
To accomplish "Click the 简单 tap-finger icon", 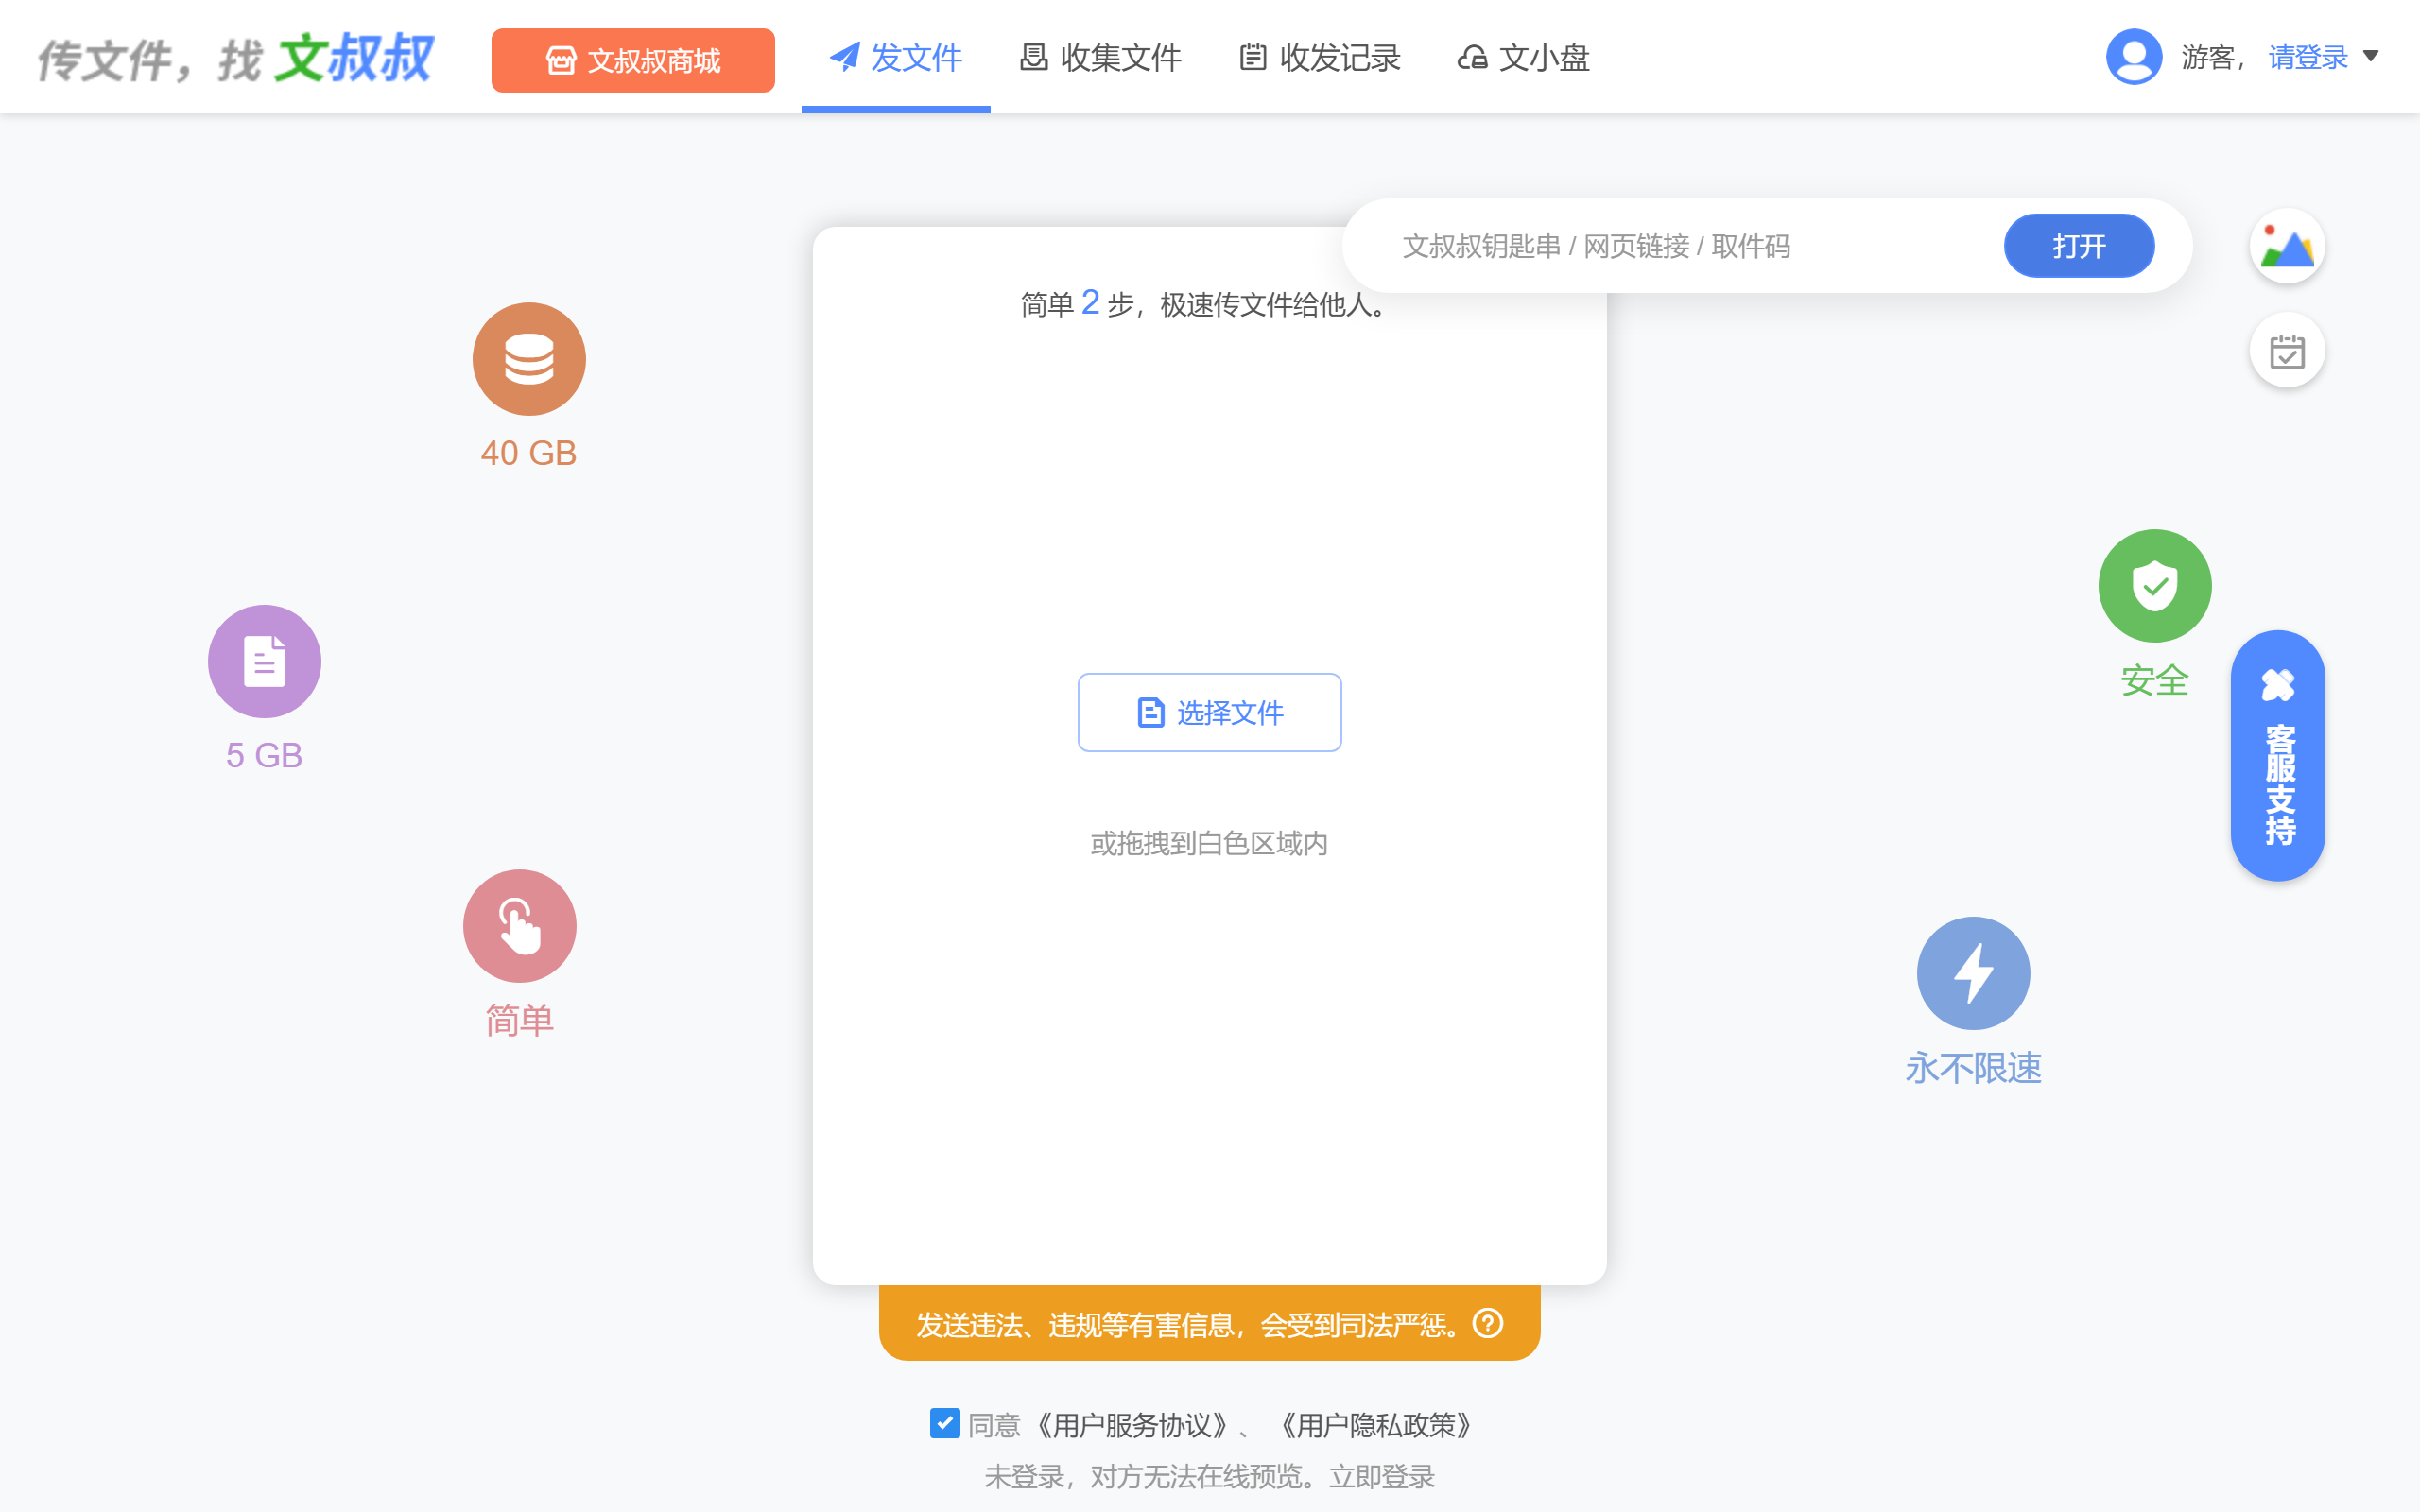I will click(x=520, y=926).
